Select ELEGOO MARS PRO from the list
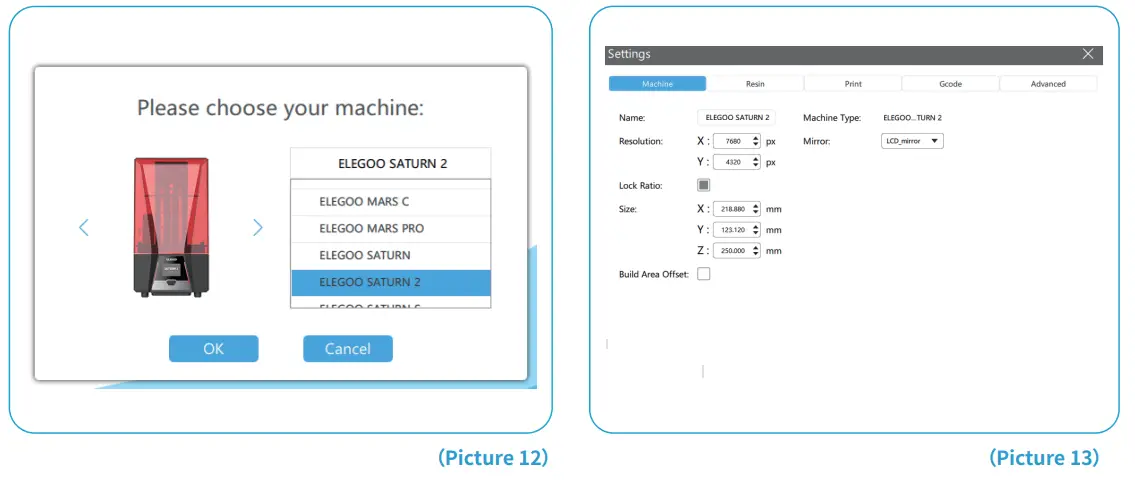 coord(391,229)
